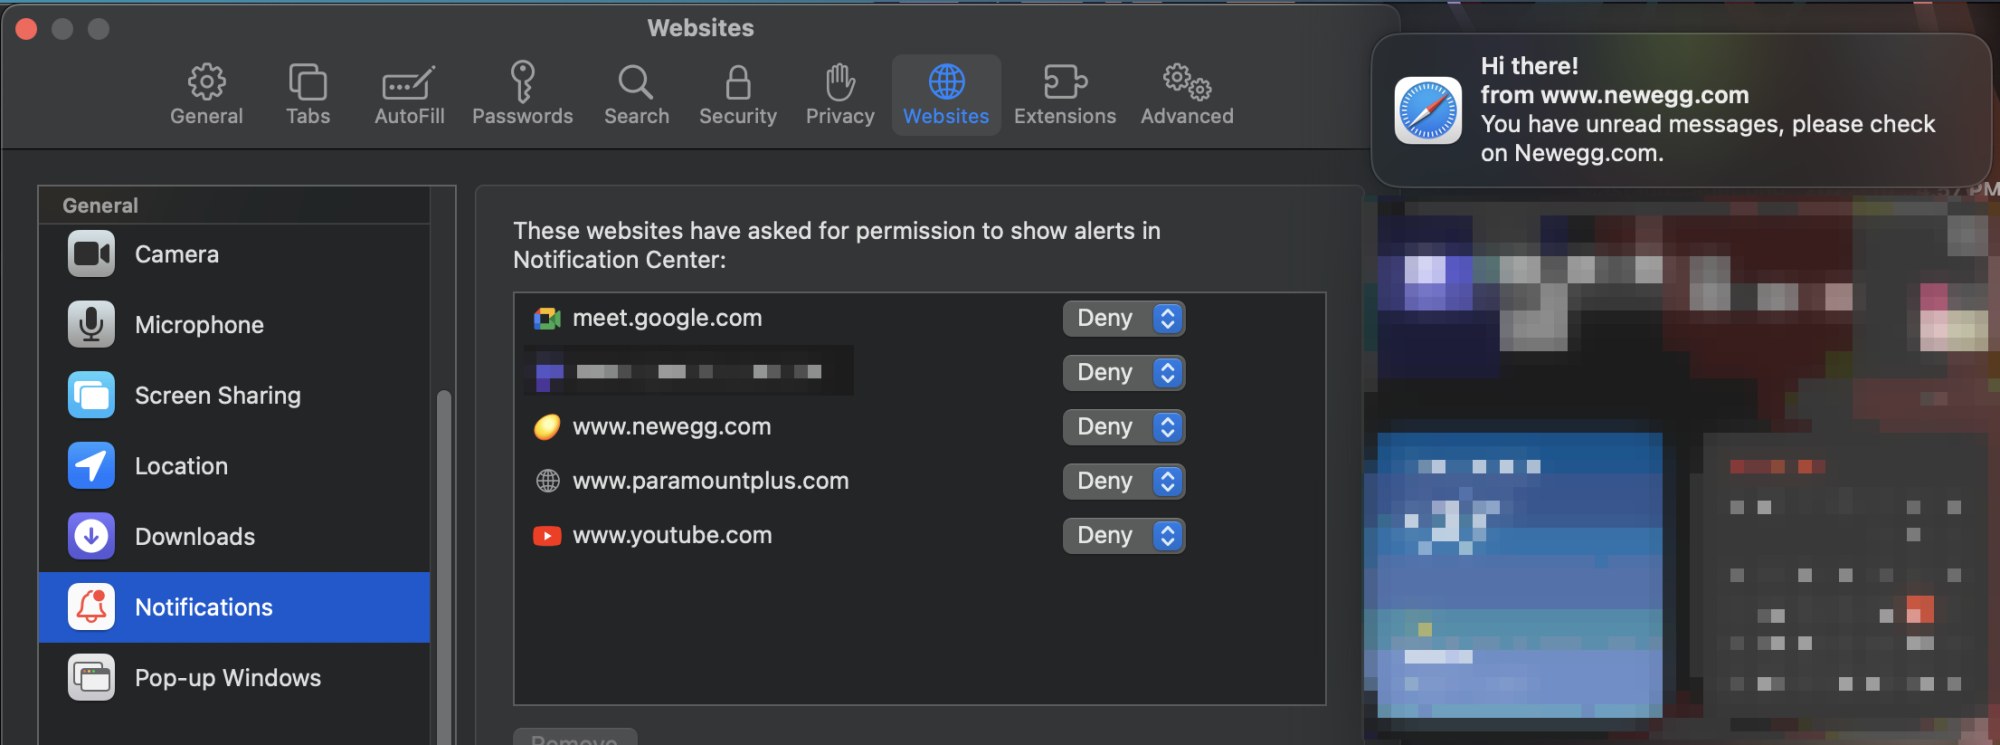
Task: Open Deny dropdown for meet.google.com
Action: coord(1124,318)
